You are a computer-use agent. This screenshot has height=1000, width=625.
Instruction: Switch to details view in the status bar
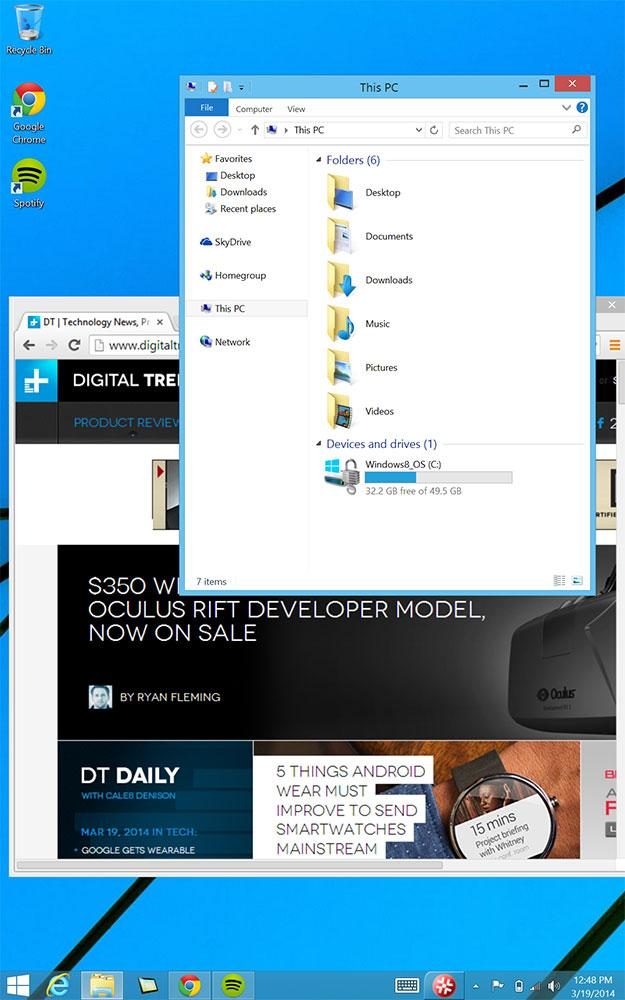[x=559, y=580]
